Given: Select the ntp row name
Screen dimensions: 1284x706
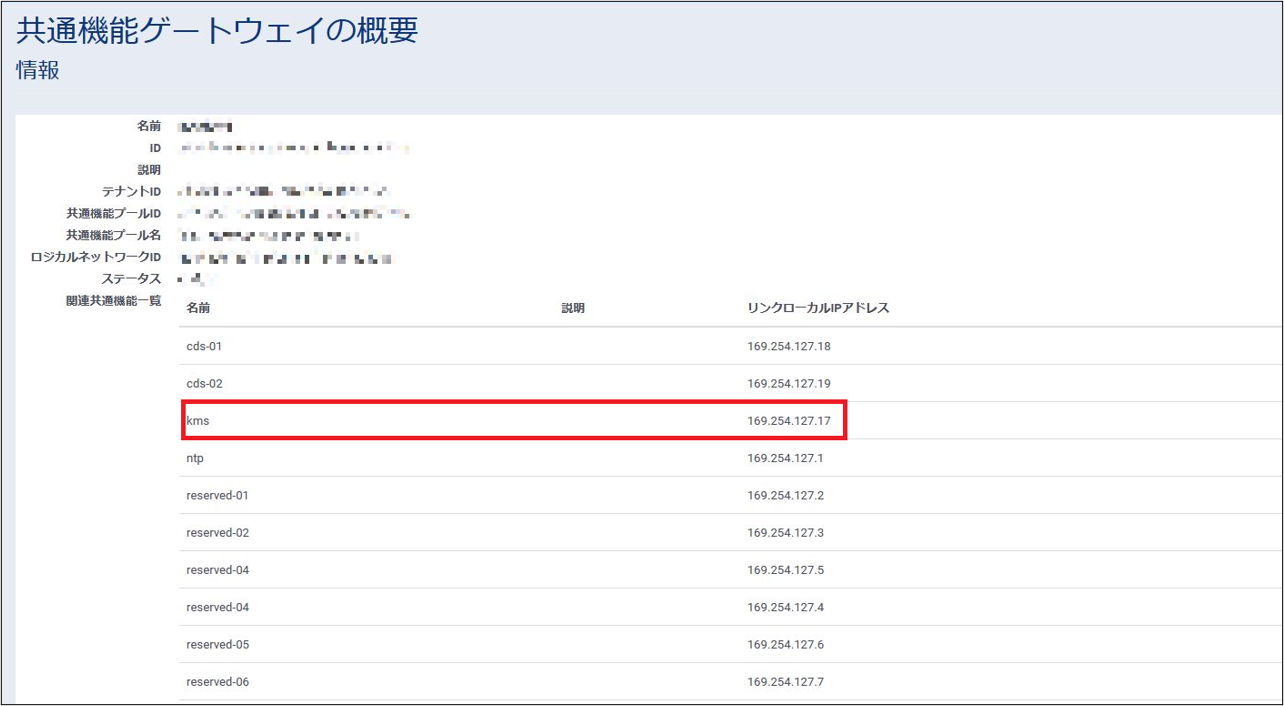Looking at the screenshot, I should pyautogui.click(x=195, y=458).
